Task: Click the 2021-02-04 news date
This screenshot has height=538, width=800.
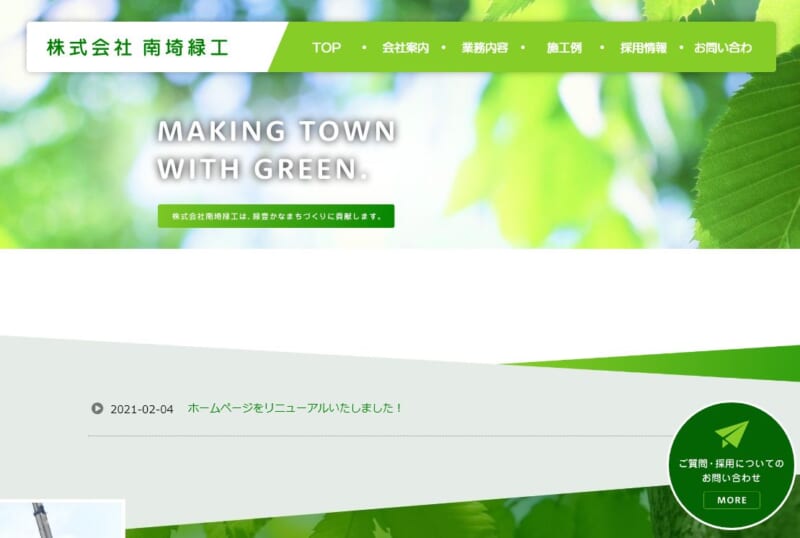Action: click(142, 409)
